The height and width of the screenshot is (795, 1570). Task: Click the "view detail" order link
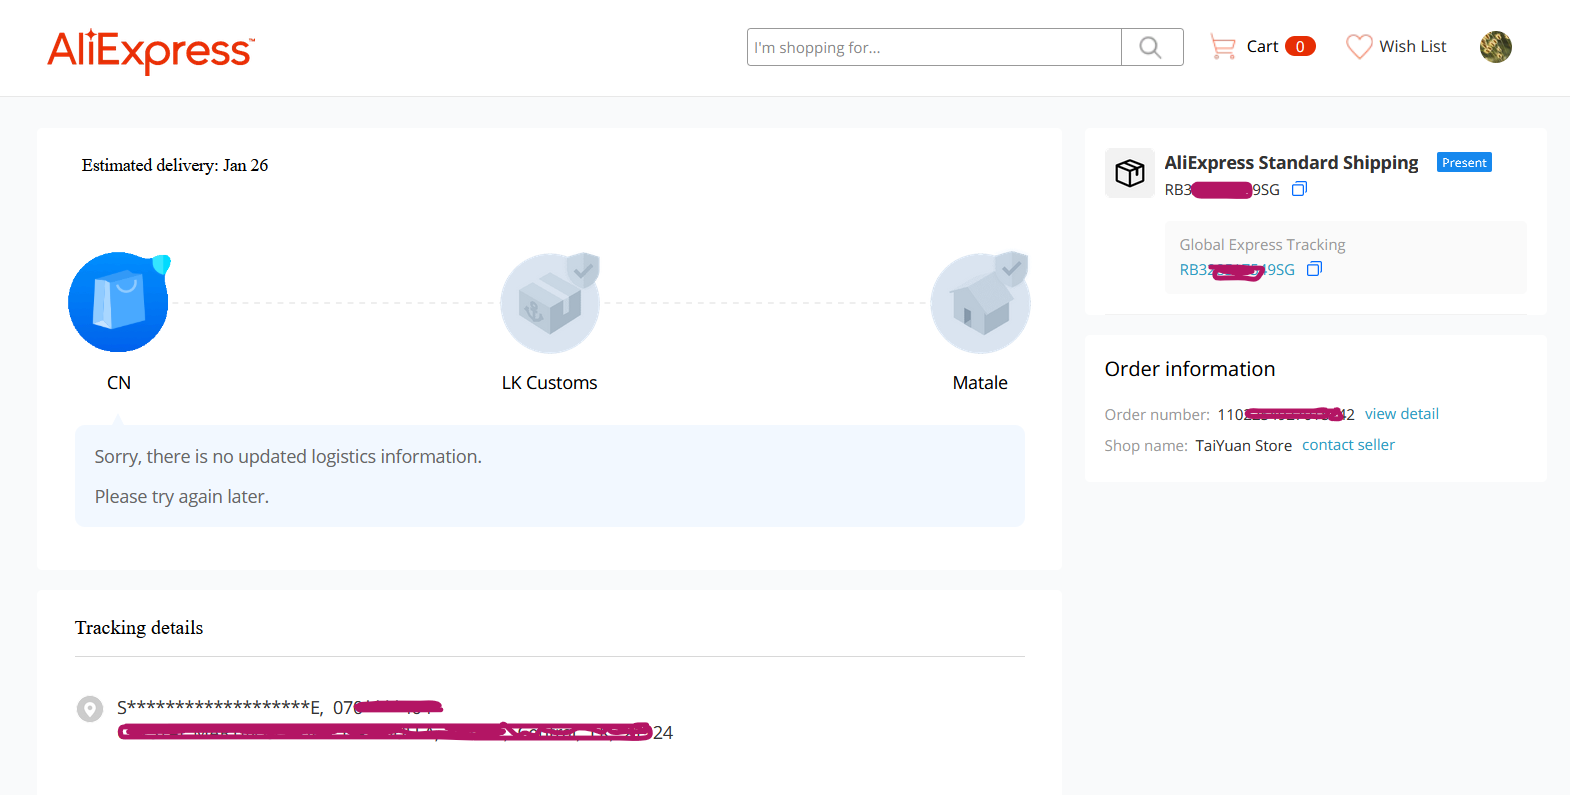(1401, 414)
